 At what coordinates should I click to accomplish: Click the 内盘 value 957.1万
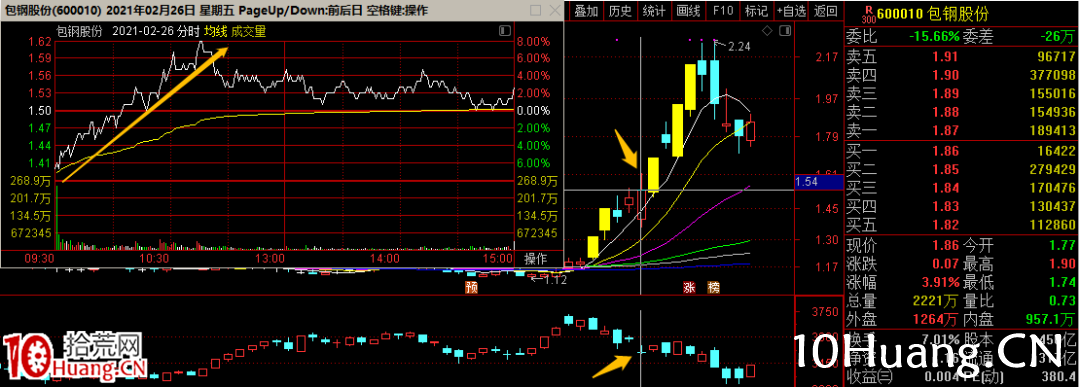click(x=1051, y=319)
